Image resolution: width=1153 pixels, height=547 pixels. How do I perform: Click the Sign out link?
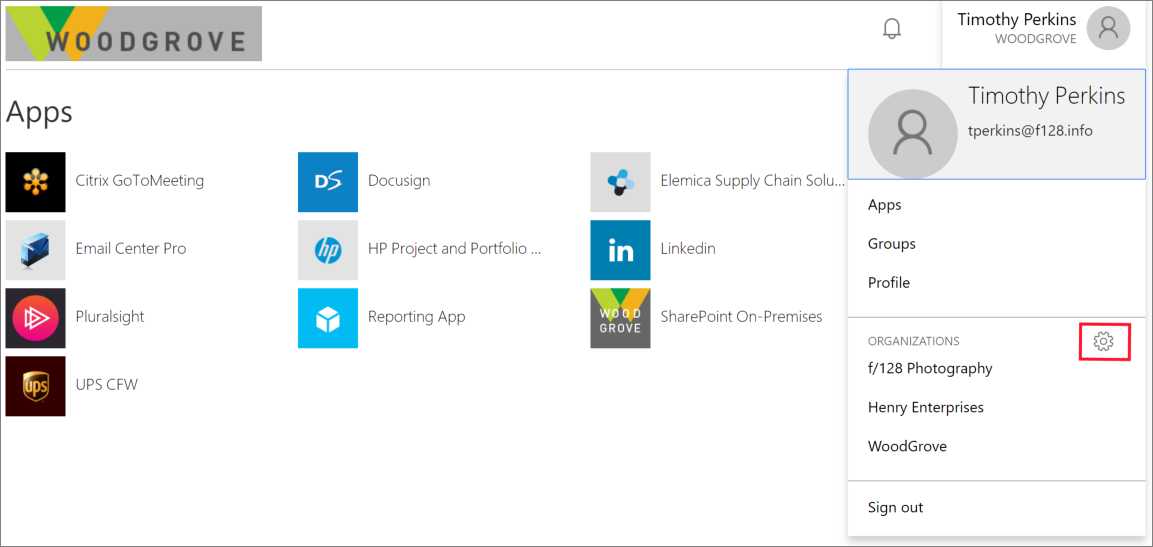pyautogui.click(x=896, y=507)
